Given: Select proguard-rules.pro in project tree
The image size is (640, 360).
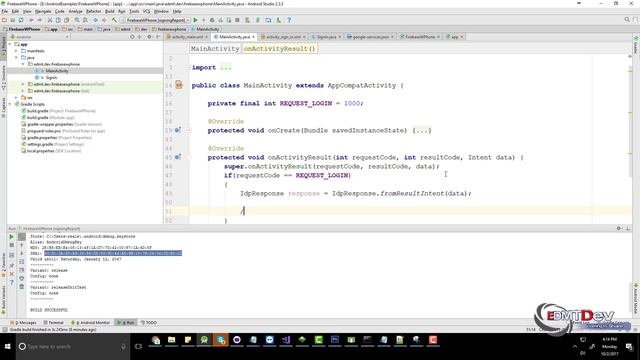Looking at the screenshot, I should click(44, 131).
